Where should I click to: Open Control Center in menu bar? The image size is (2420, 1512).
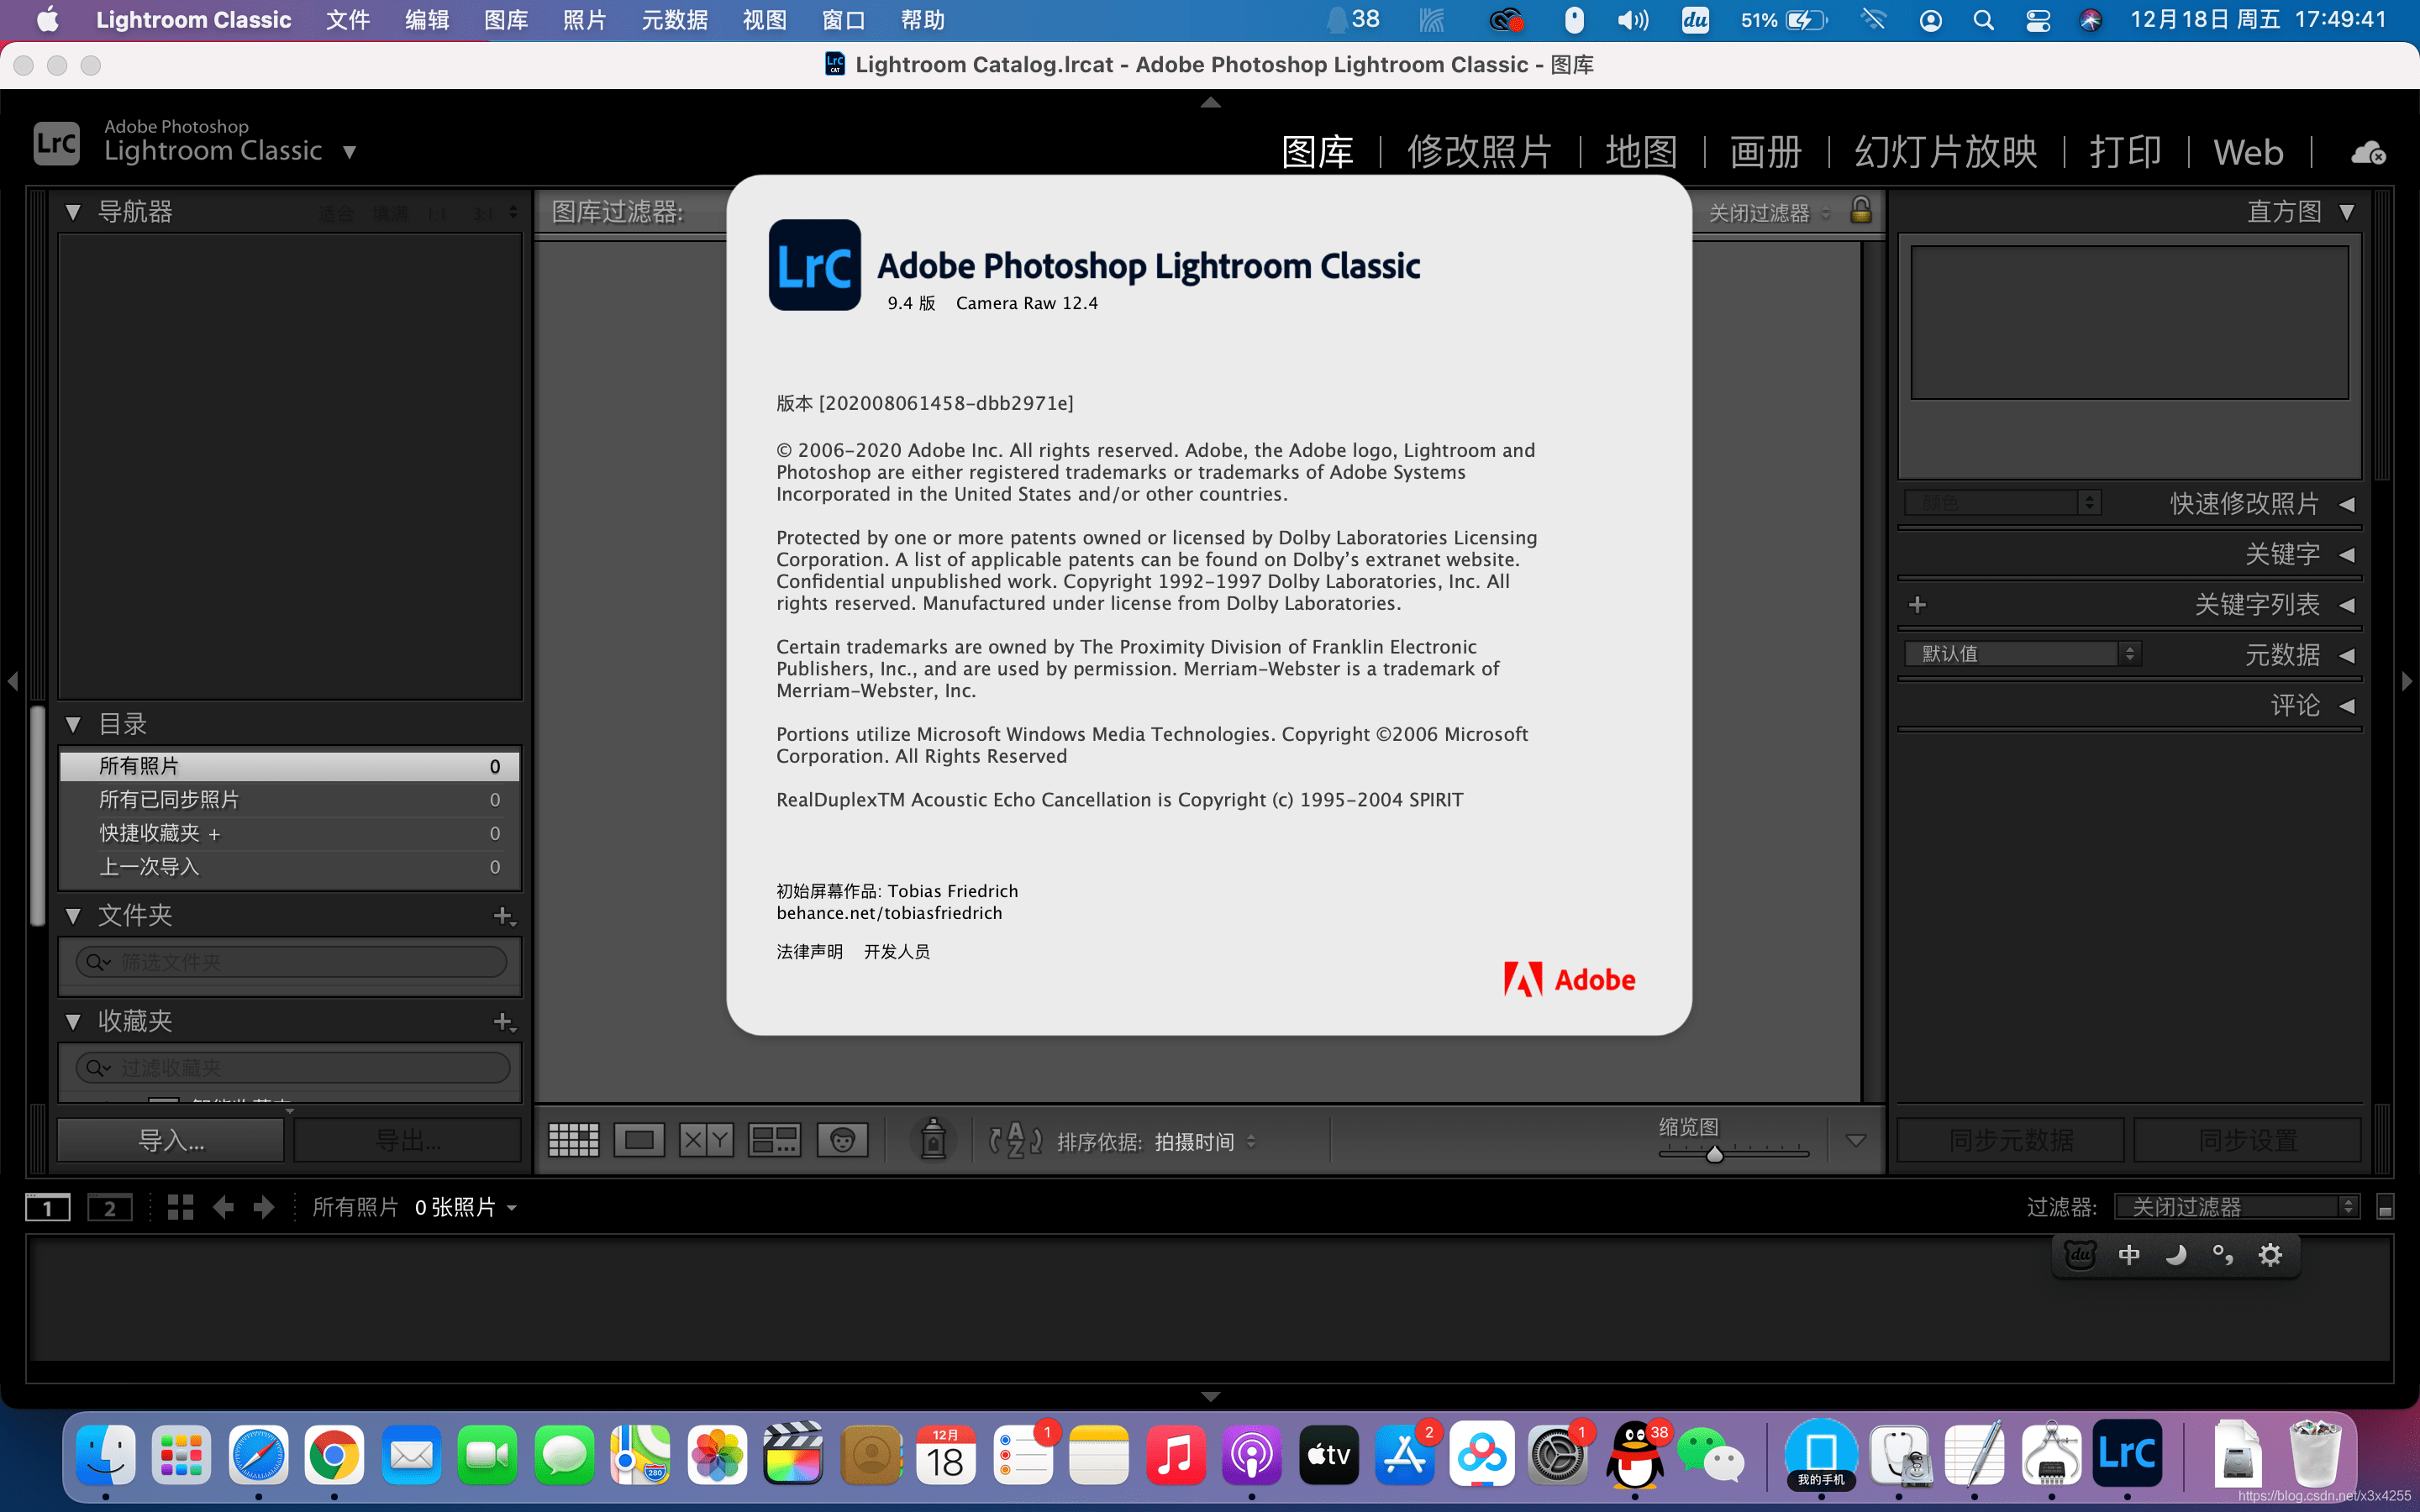2037,20
